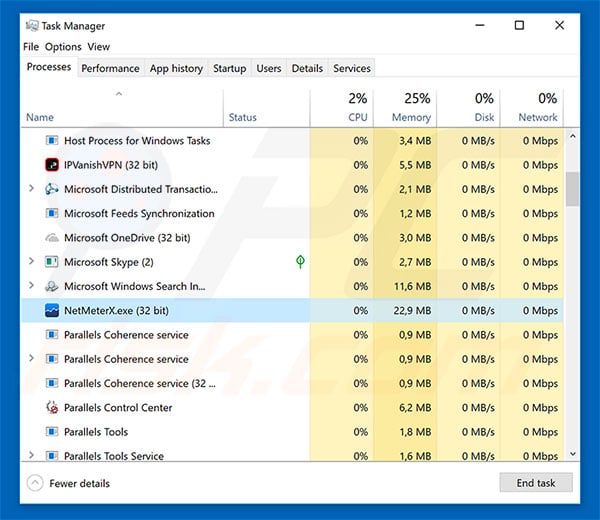600x520 pixels.
Task: Expand the Microsoft Skype (2) group
Action: coord(31,261)
